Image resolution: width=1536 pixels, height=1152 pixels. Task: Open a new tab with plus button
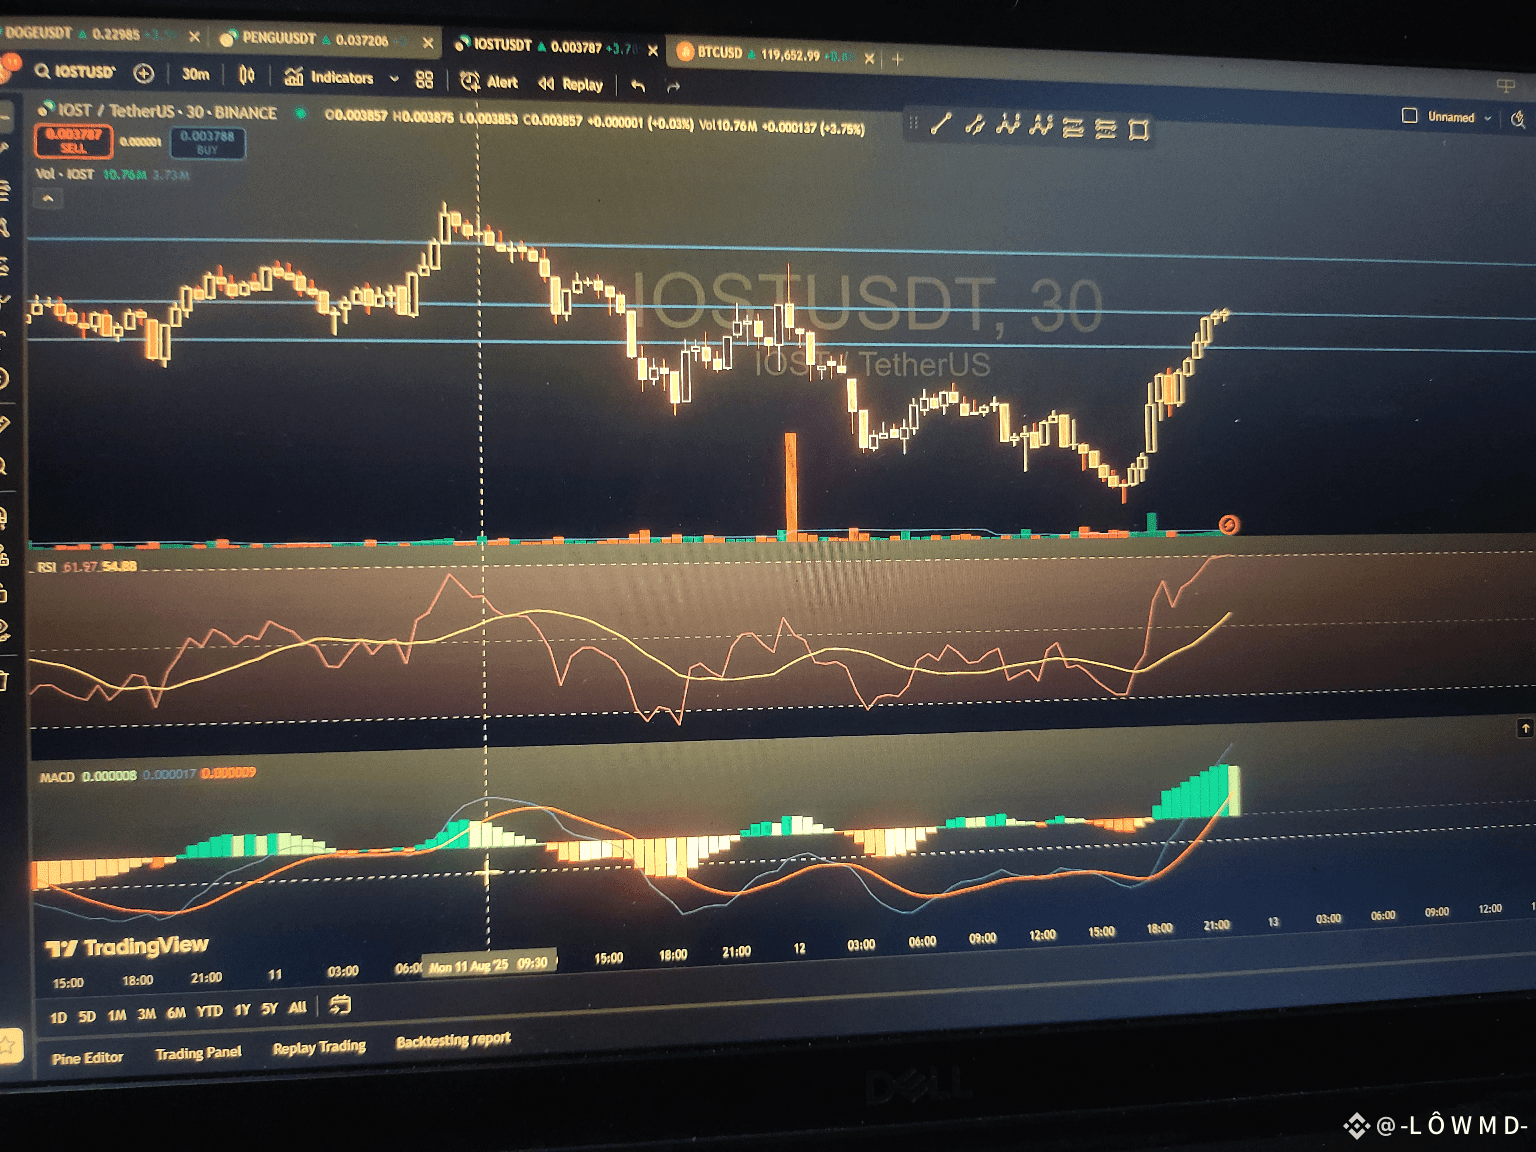(x=897, y=59)
